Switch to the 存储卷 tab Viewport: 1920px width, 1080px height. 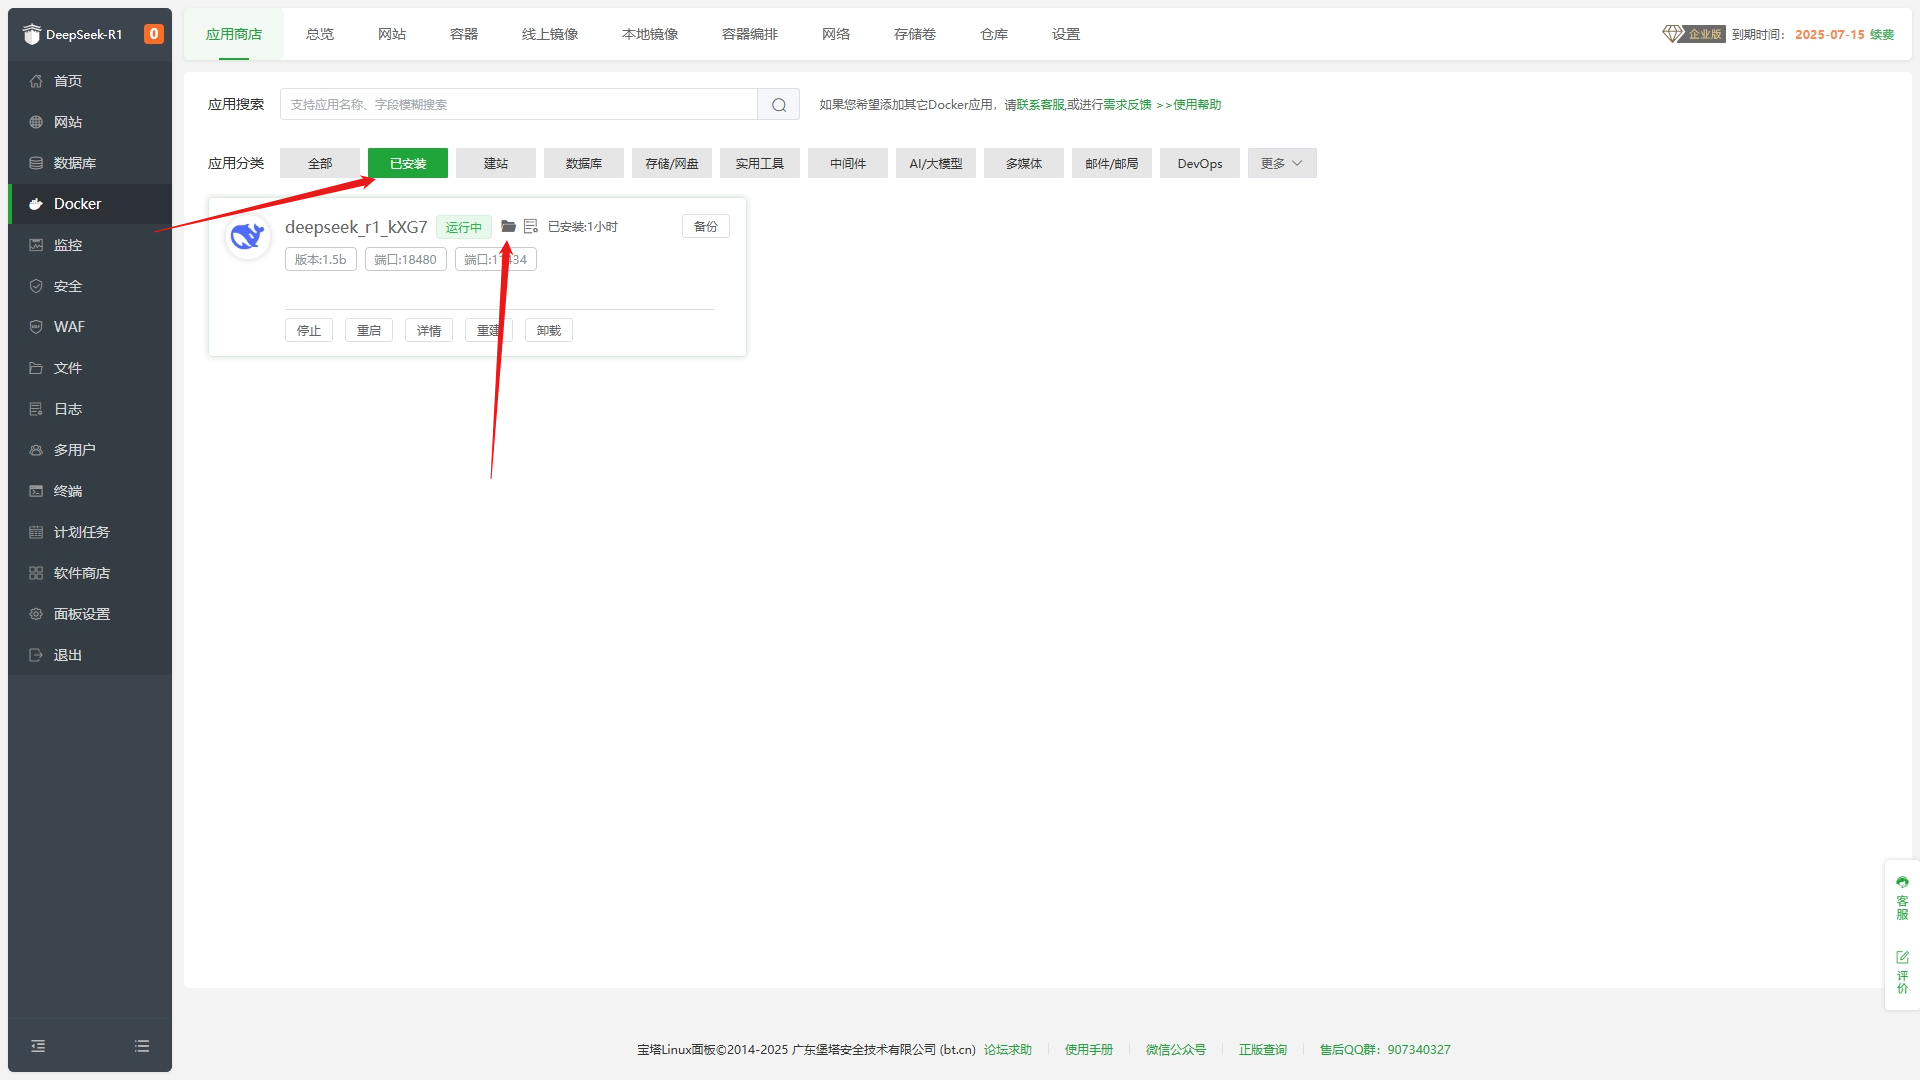pos(915,34)
